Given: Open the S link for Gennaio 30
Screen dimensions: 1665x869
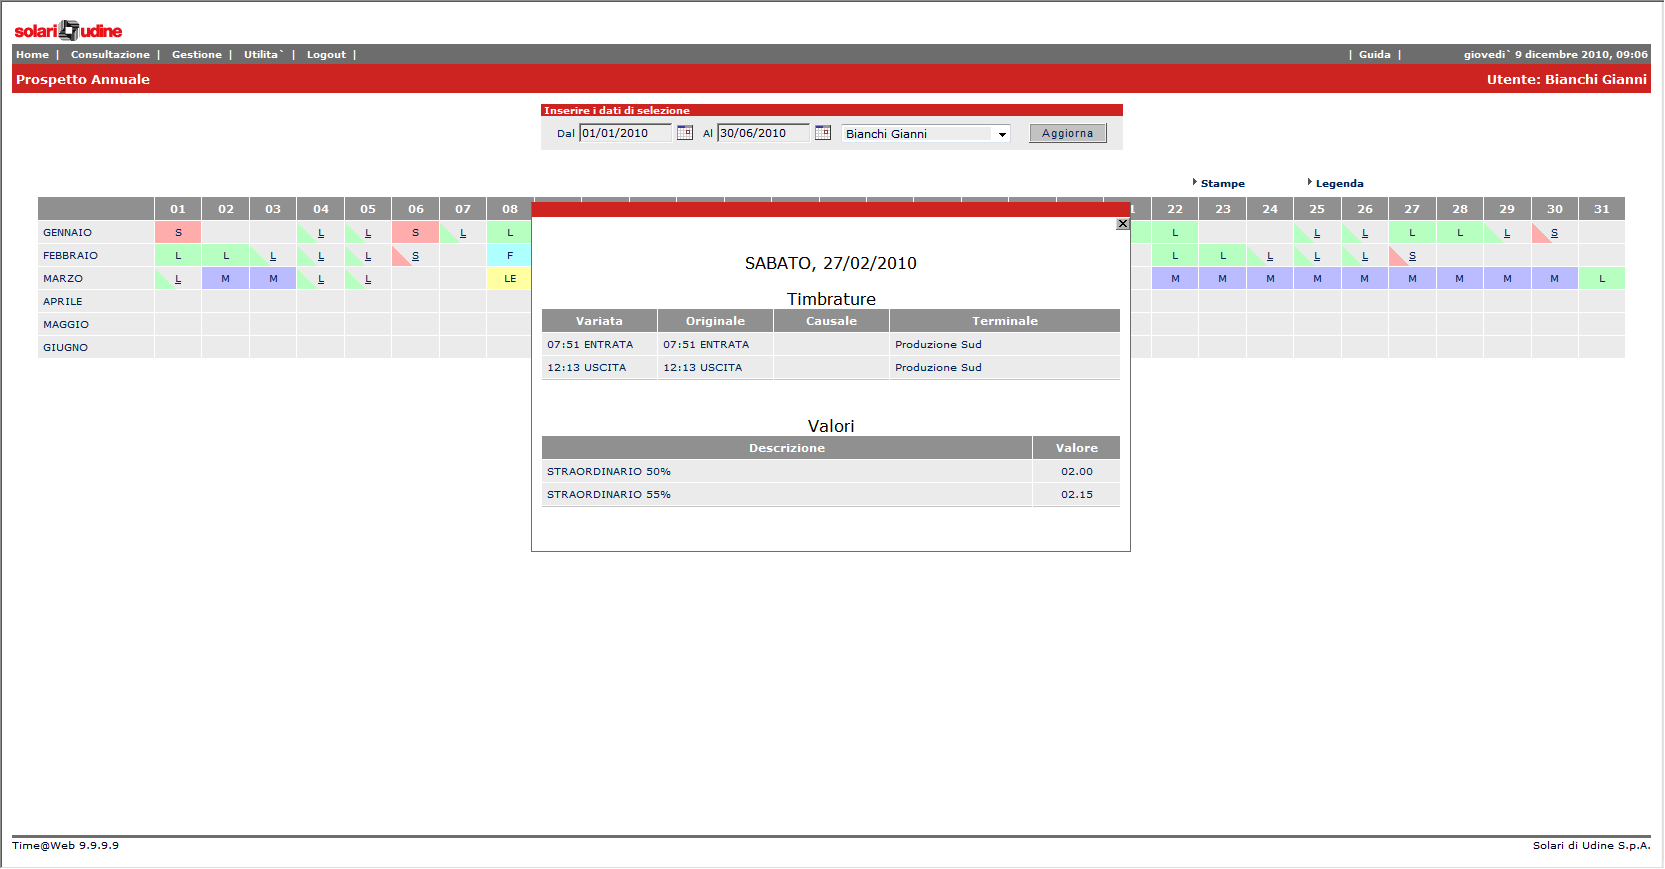Looking at the screenshot, I should click(1554, 233).
